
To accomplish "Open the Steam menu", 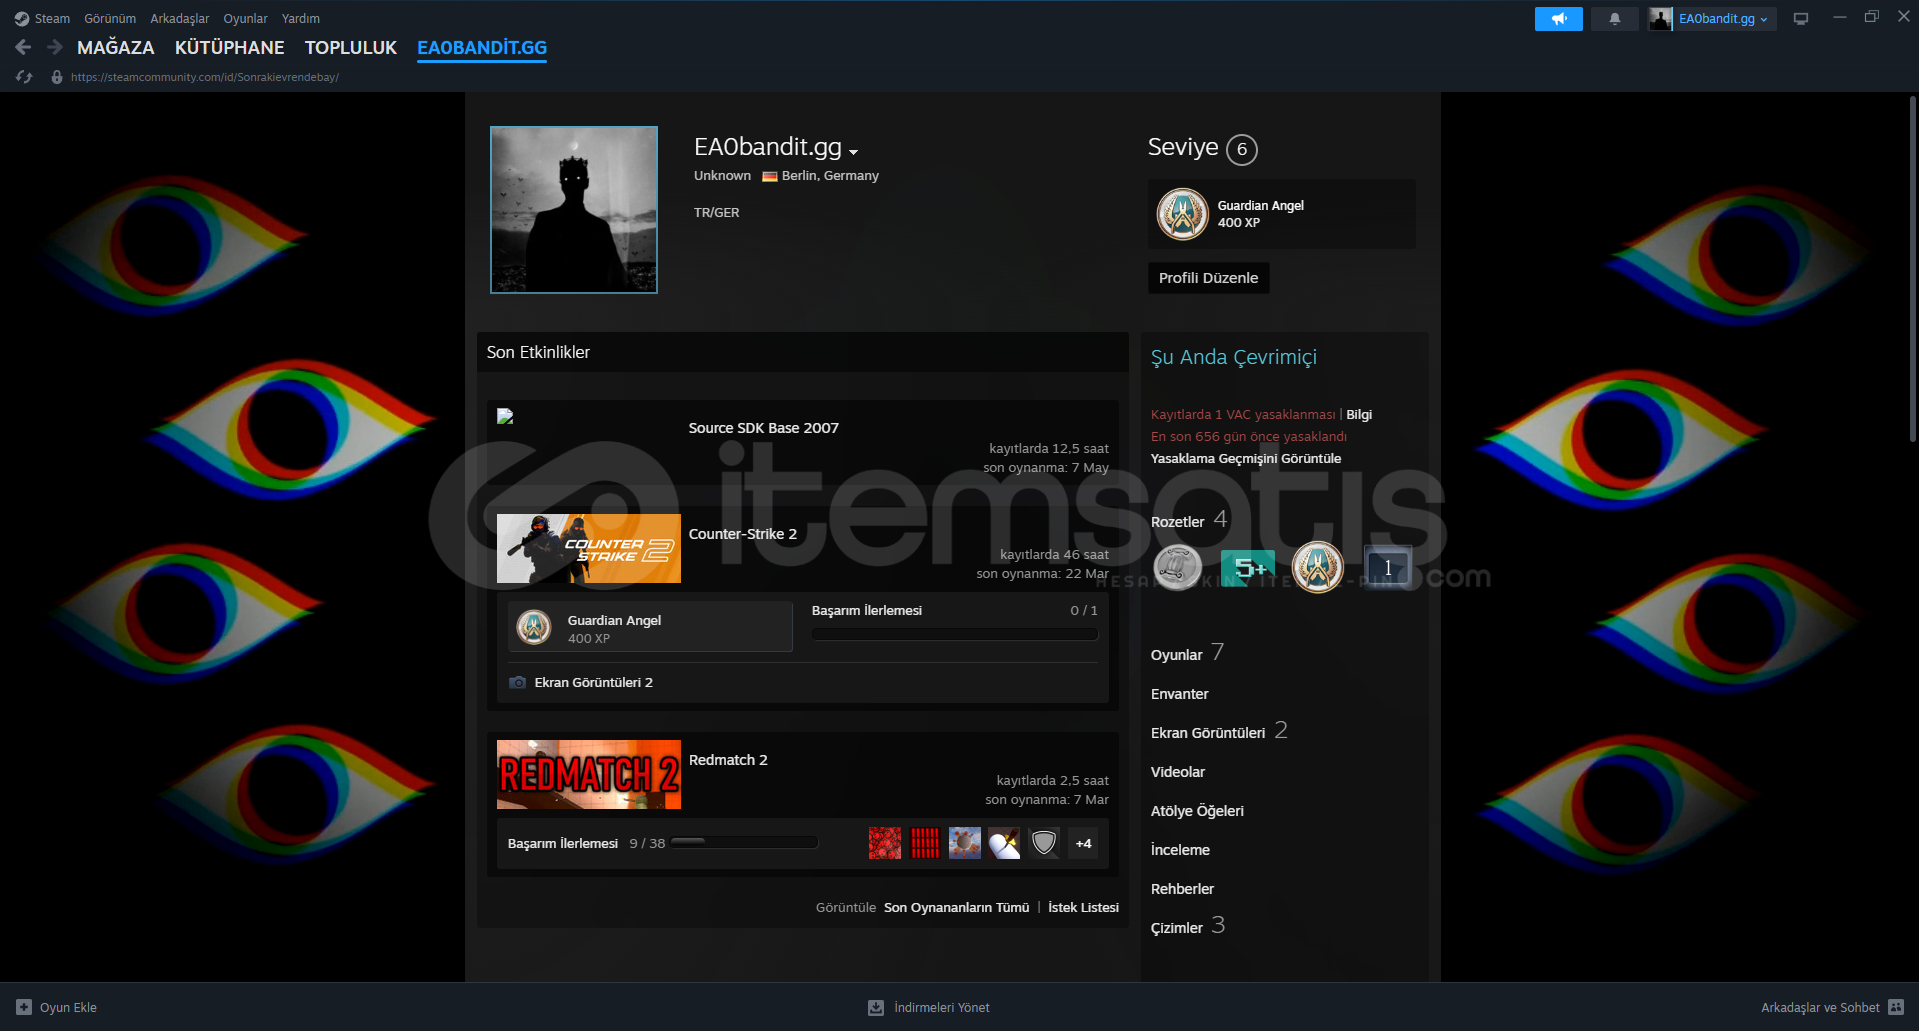I will coord(52,19).
